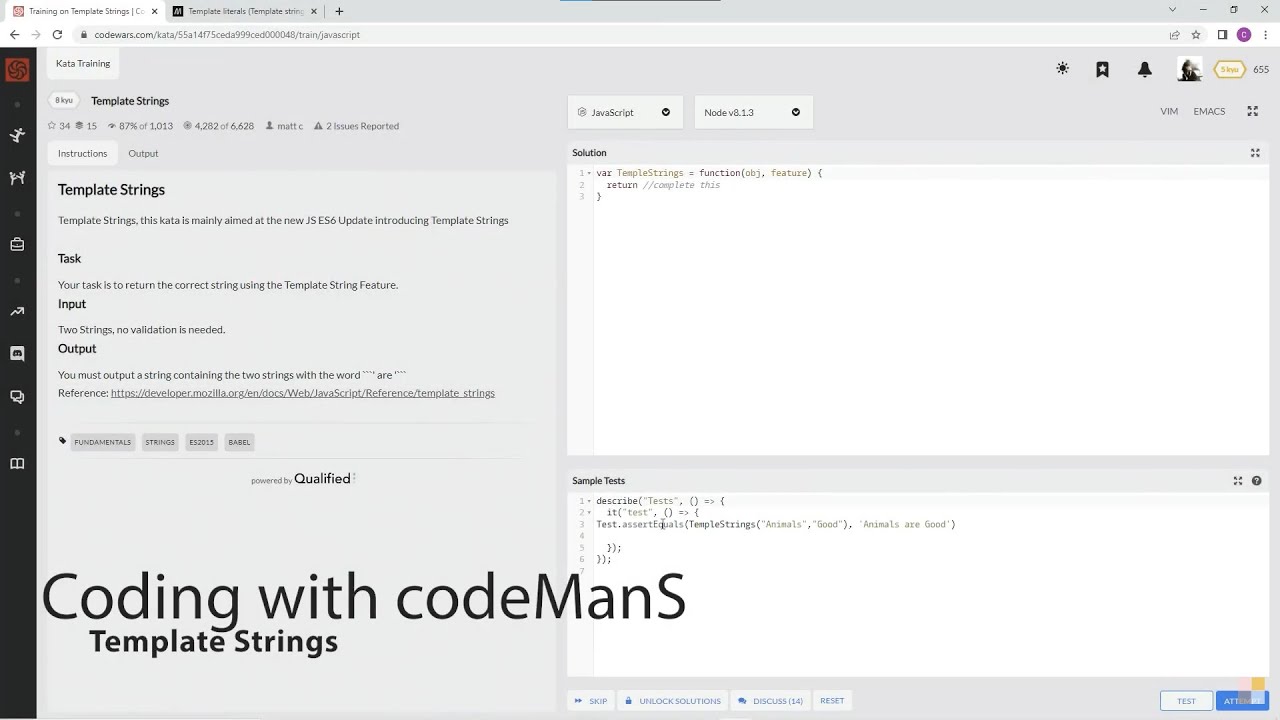Click UNLOCK SOLUTIONS button
Screen dimensions: 1280x720
673,701
